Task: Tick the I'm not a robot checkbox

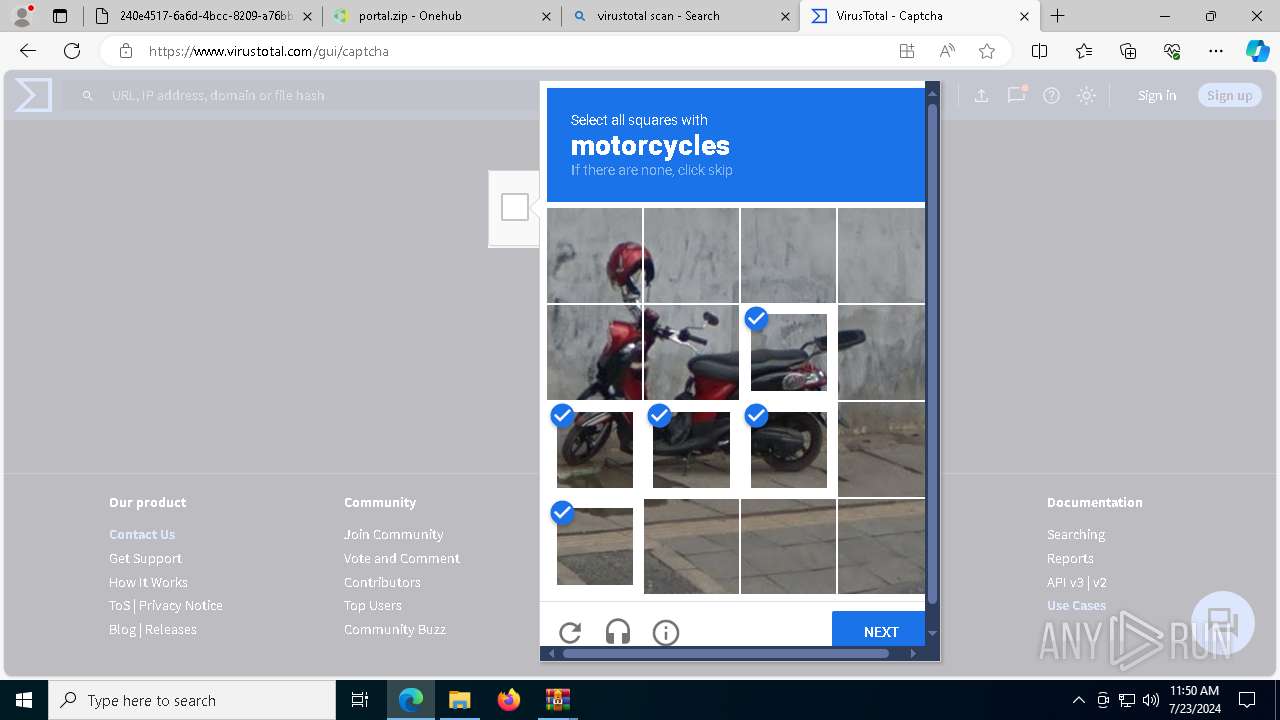Action: tap(515, 207)
